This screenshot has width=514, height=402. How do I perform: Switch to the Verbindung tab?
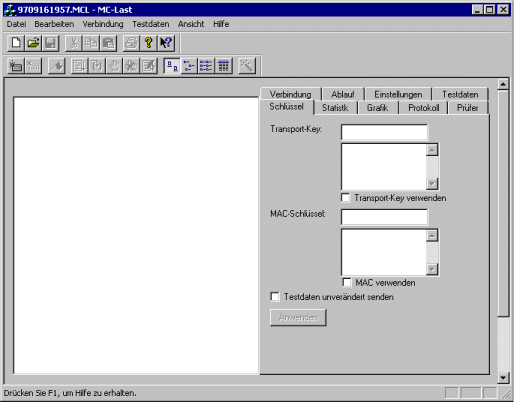290,94
